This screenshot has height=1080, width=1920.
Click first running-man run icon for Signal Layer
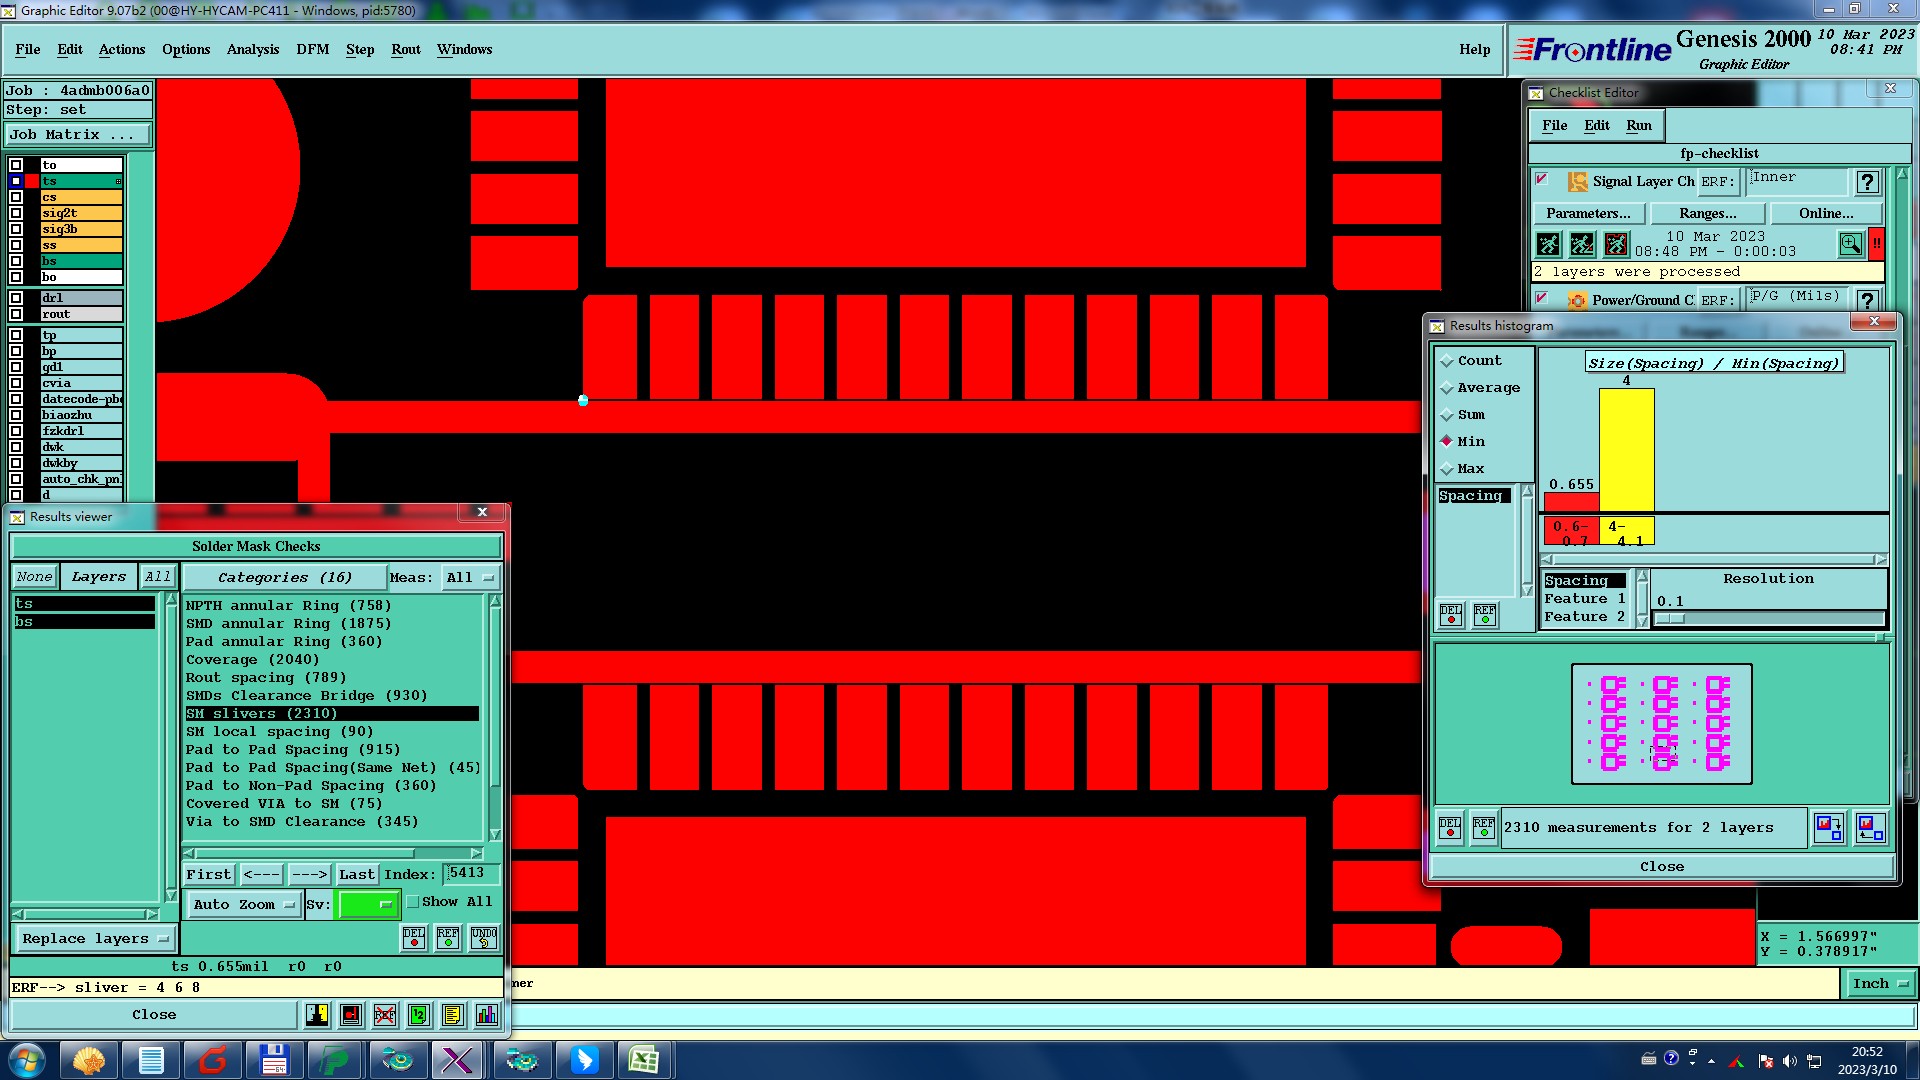pos(1548,244)
